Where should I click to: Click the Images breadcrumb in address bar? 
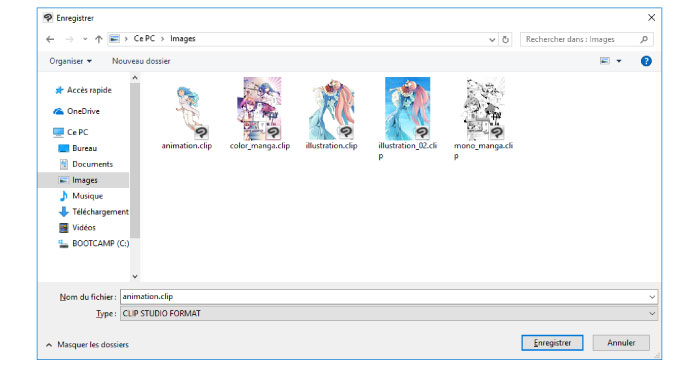tap(183, 39)
